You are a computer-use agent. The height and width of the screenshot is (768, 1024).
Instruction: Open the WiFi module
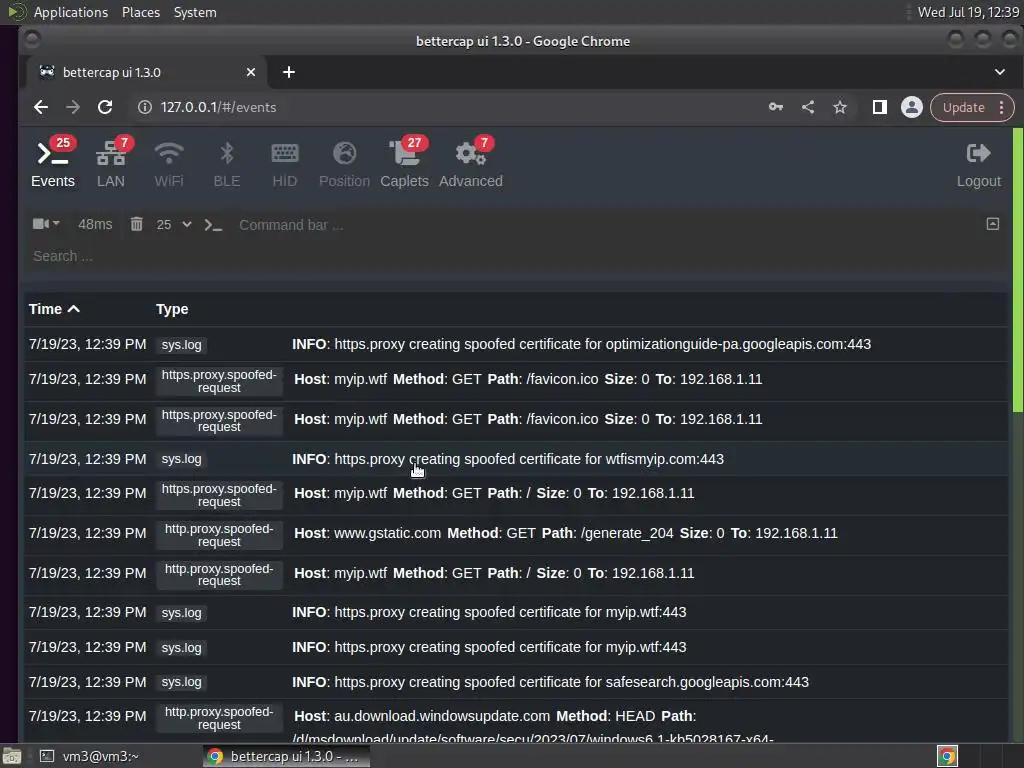pyautogui.click(x=168, y=163)
